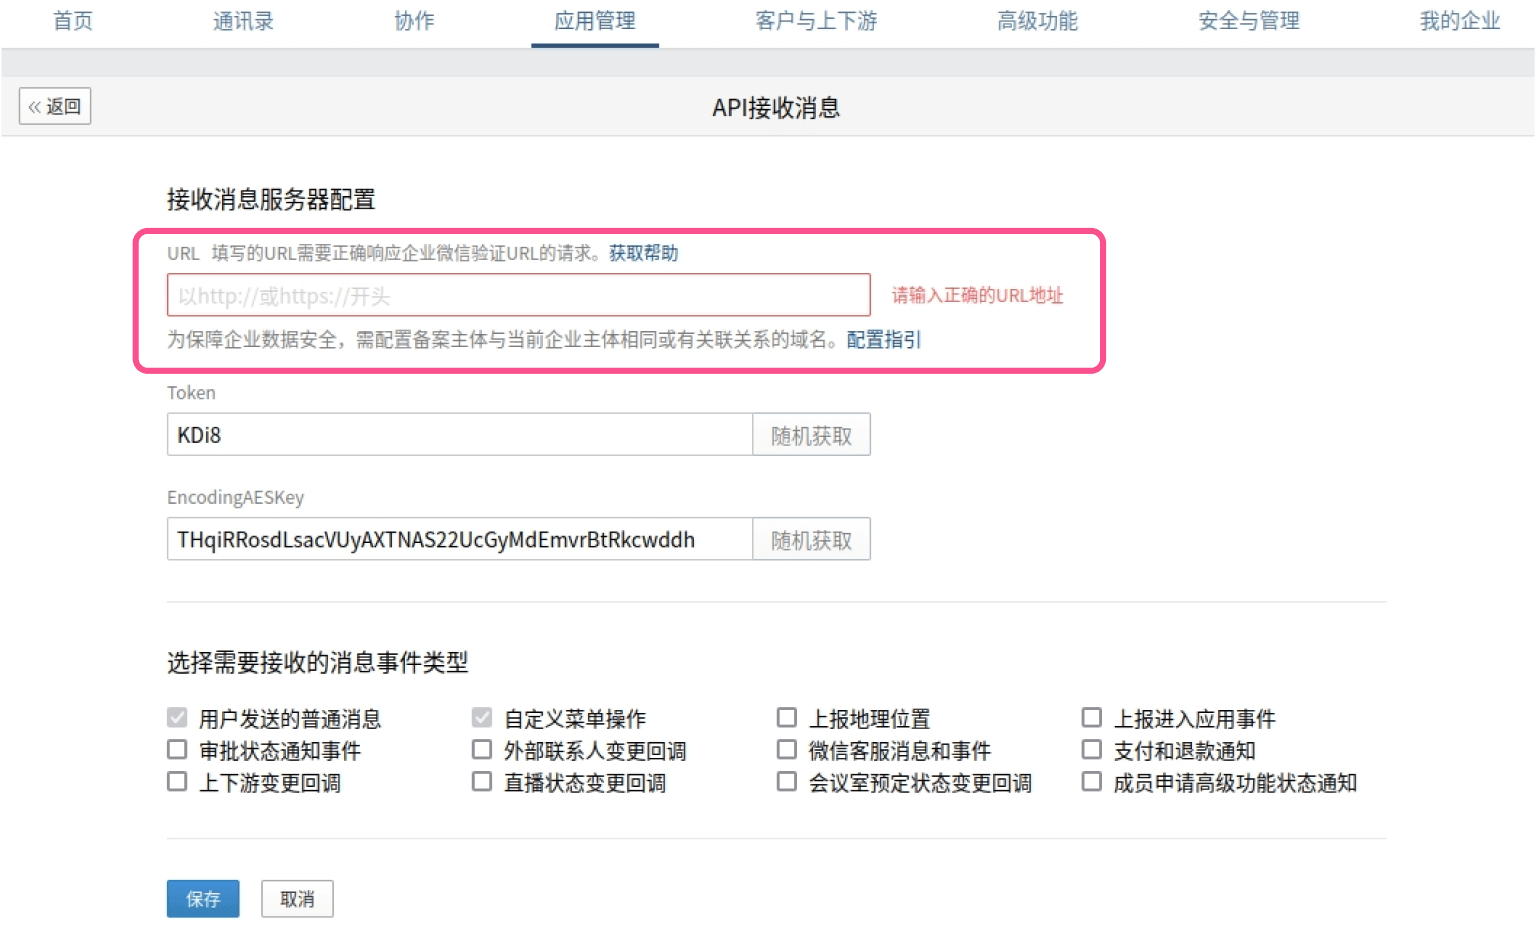This screenshot has height=948, width=1536.
Task: Click the 返回 back button
Action: [x=55, y=106]
